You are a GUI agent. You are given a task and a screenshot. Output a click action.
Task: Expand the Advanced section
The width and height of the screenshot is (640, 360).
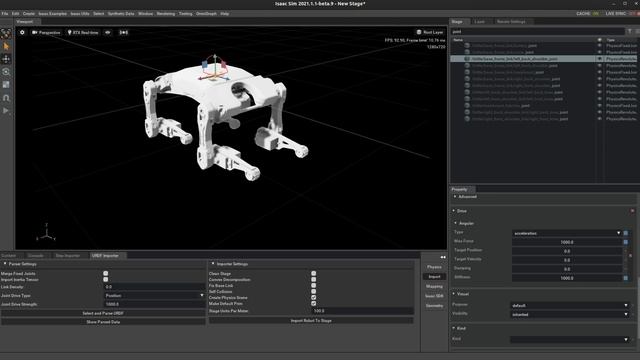[455, 197]
